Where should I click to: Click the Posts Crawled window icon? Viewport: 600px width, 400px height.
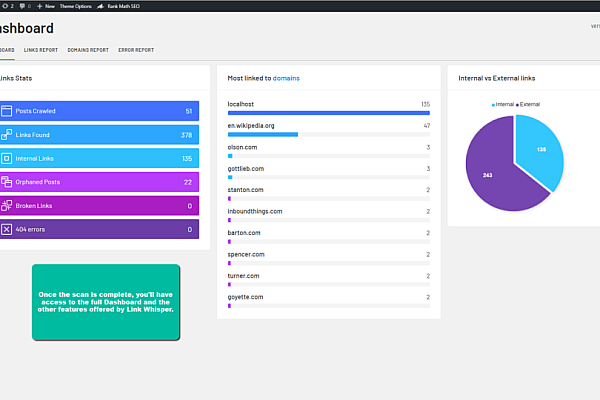pos(7,111)
